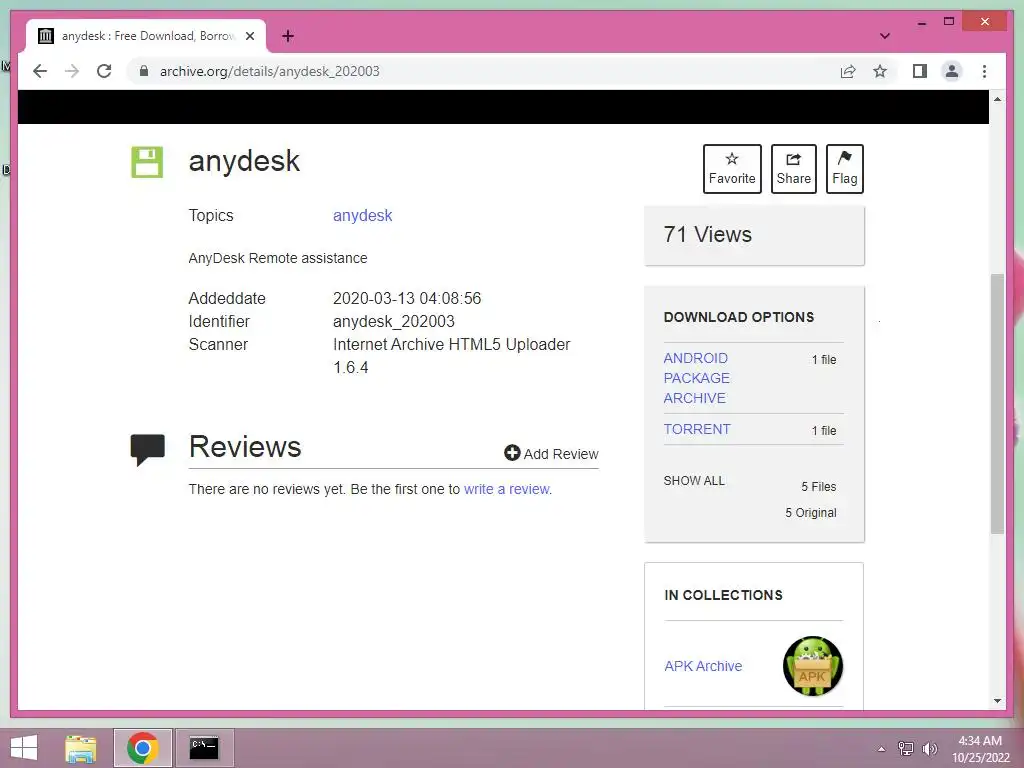Maximize the Chrome window
This screenshot has height=768, width=1024.
click(949, 22)
